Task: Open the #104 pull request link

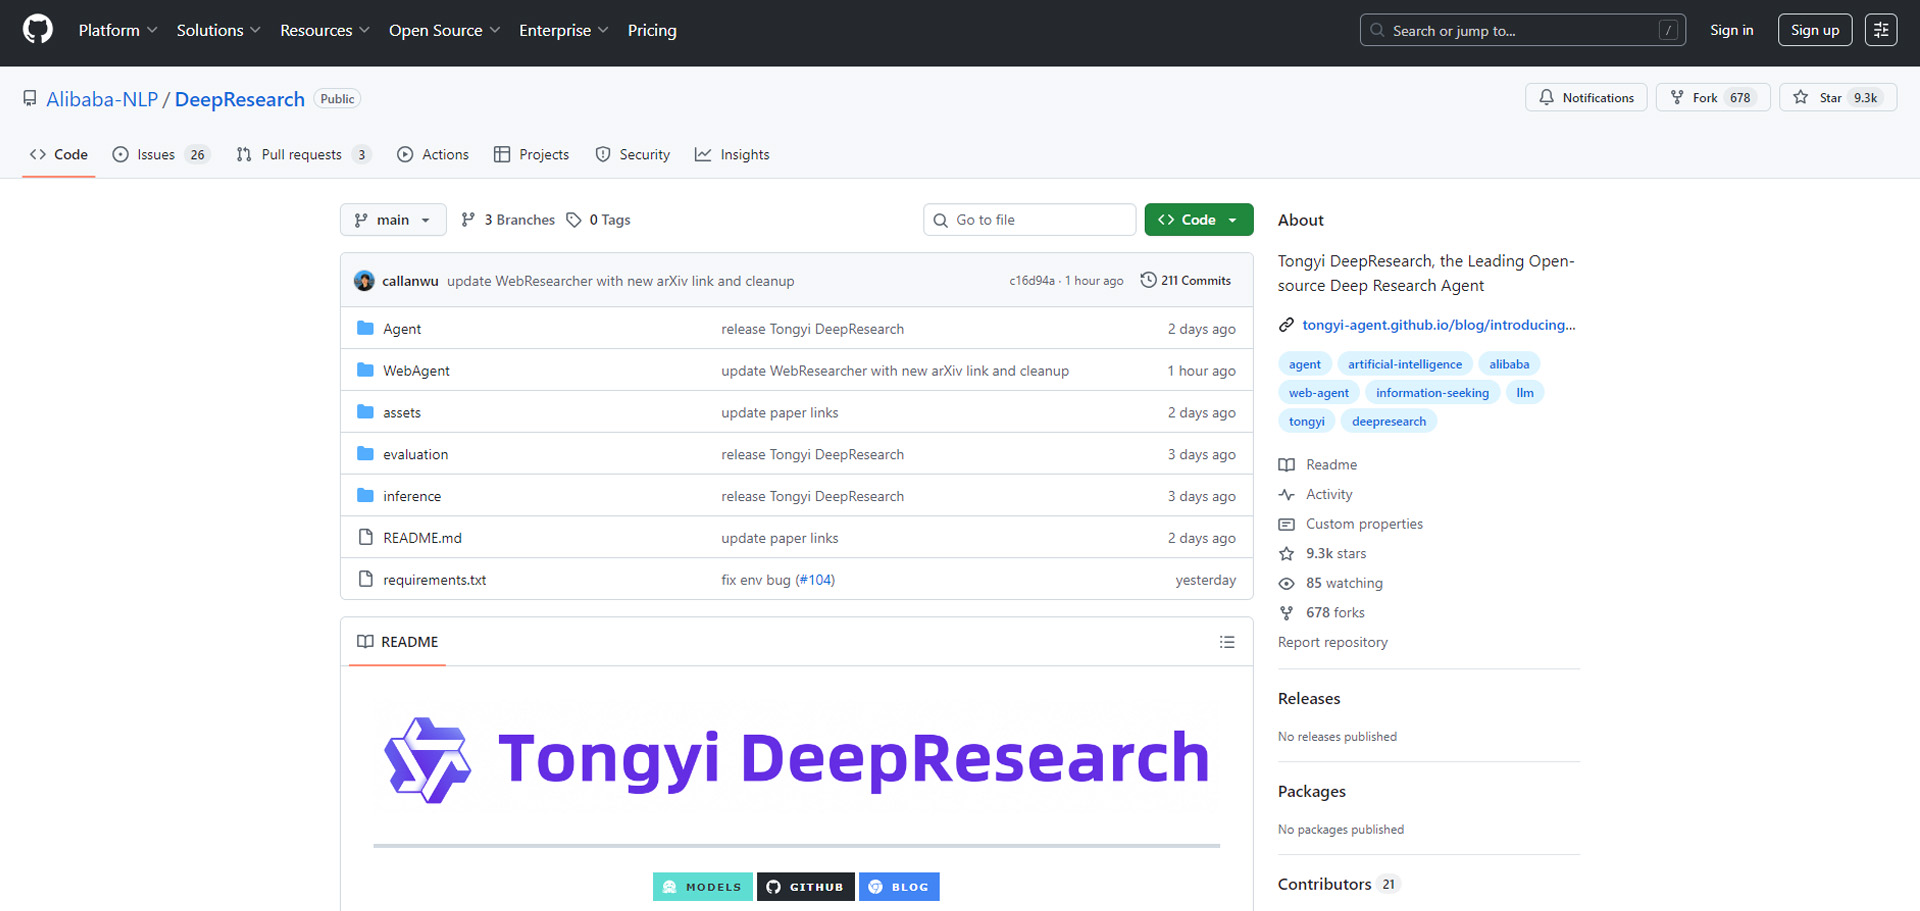Action: 816,580
